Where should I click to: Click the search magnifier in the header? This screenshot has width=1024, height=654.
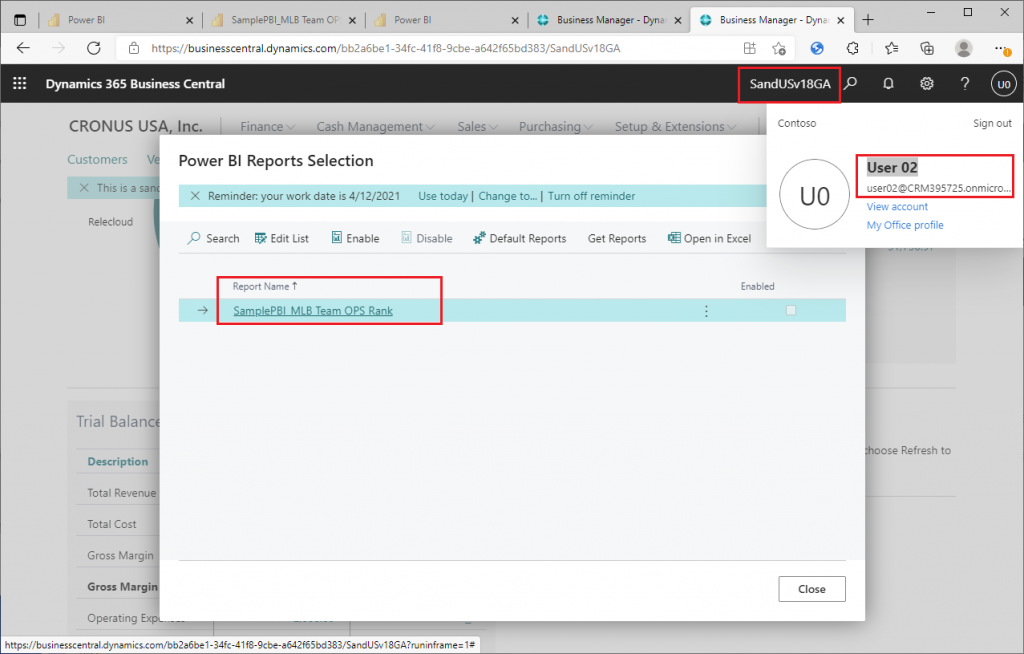click(x=851, y=84)
